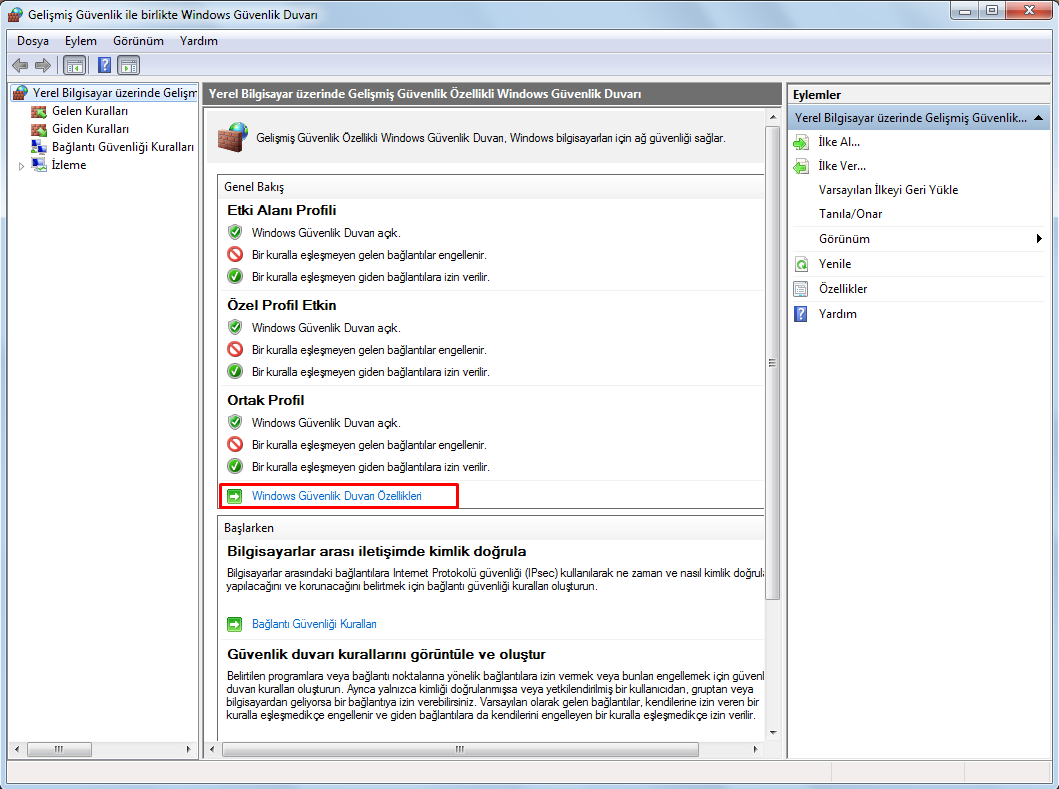
Task: Click the Özel Profil Etkin heading
Action: point(282,305)
